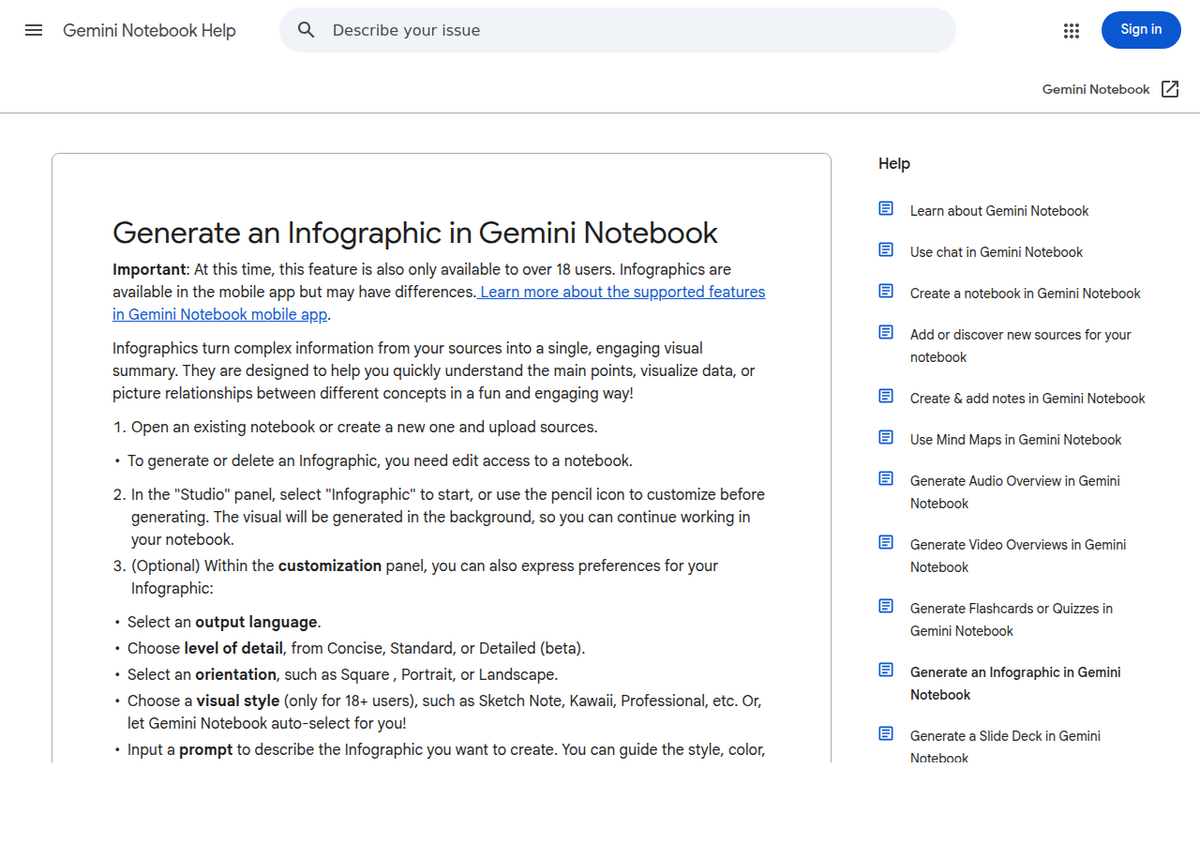Click the bold word Important
This screenshot has width=1200, height=844.
(149, 269)
